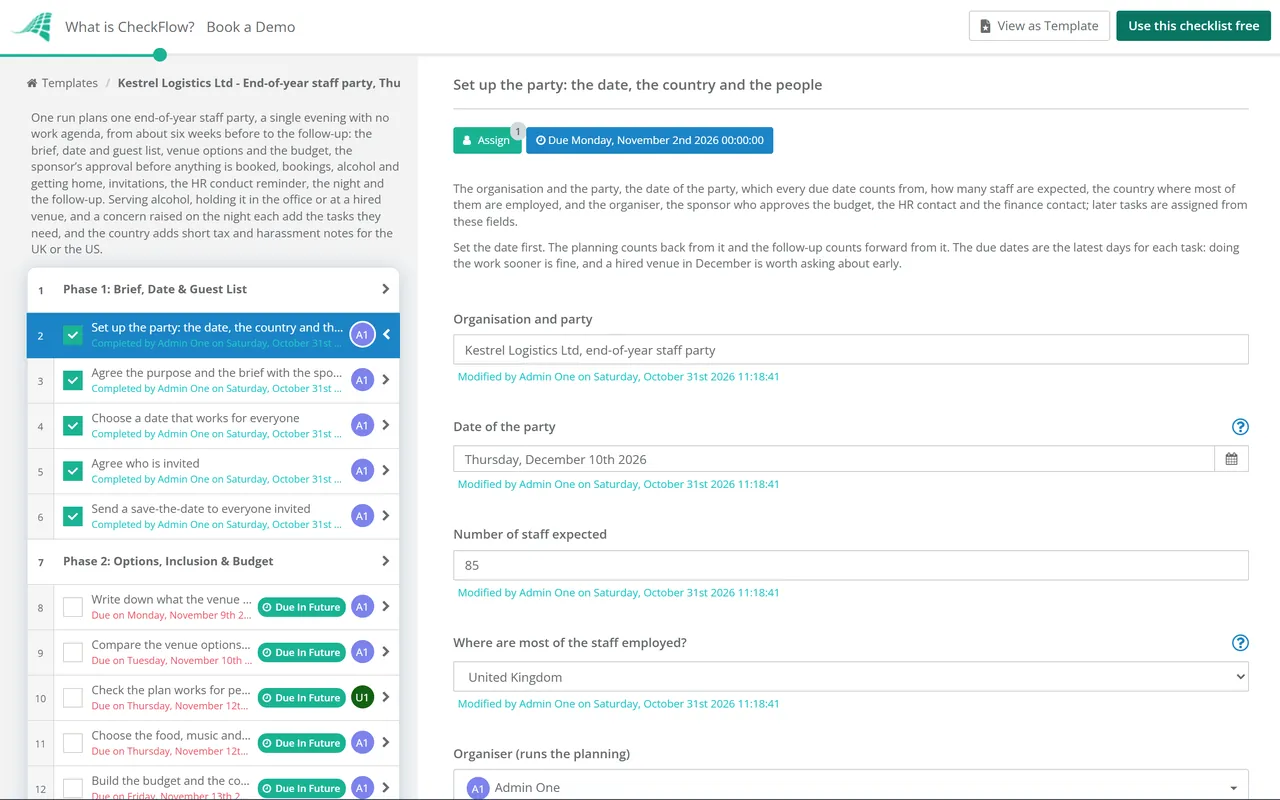Click the A1 avatar on task 8
This screenshot has width=1280, height=800.
tap(362, 606)
